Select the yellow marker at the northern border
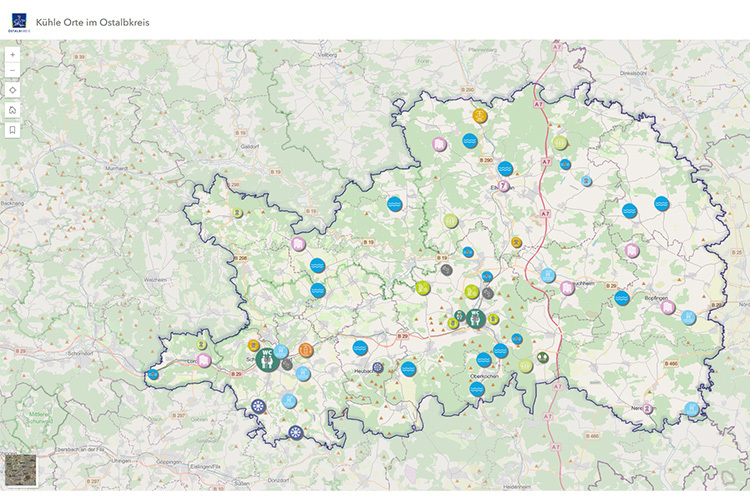This screenshot has height=500, width=750. [x=480, y=116]
